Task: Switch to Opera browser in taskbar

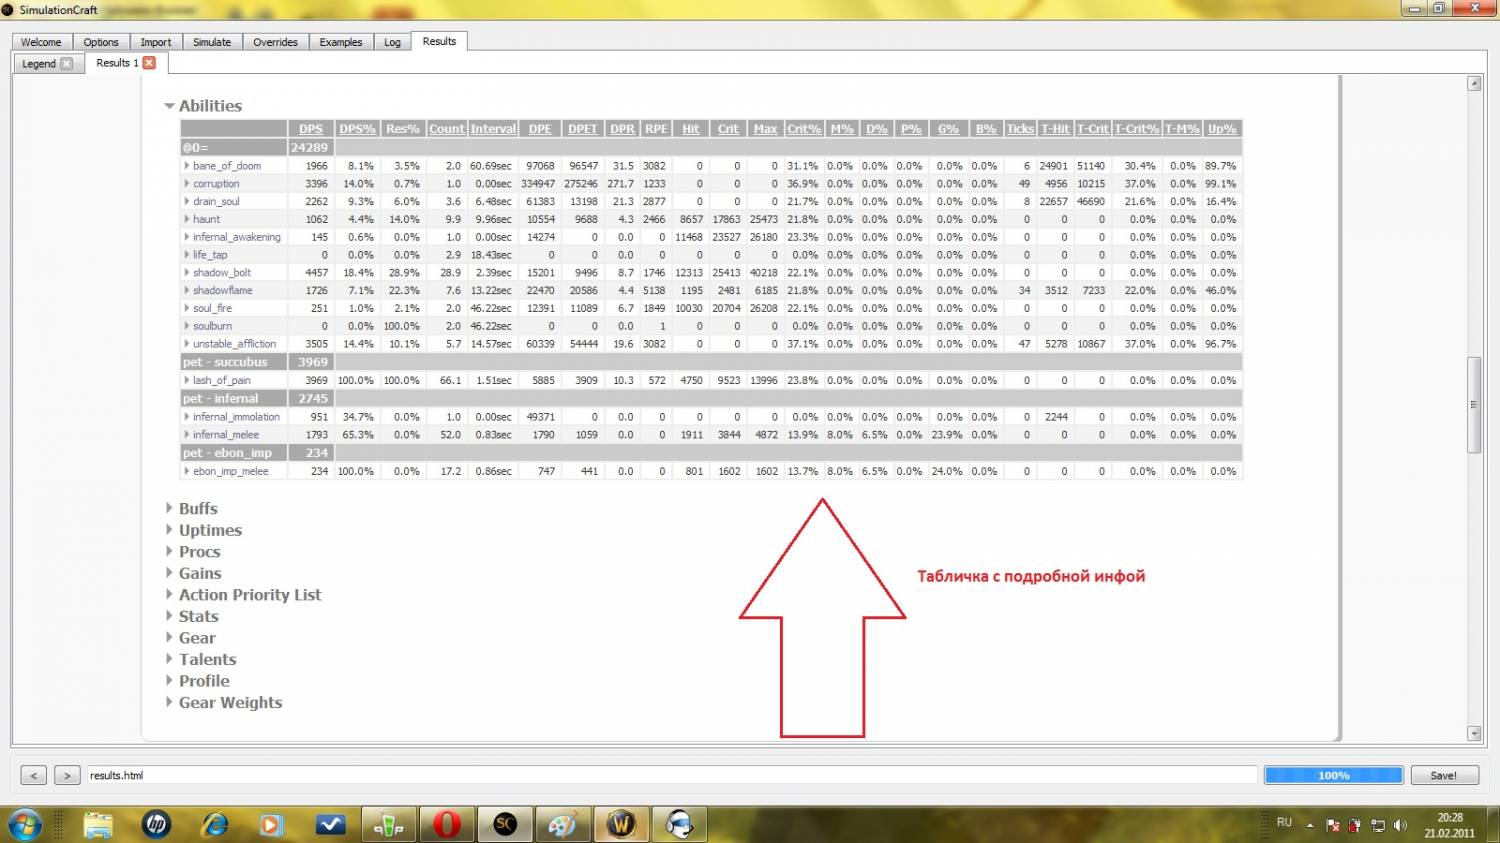Action: (446, 825)
